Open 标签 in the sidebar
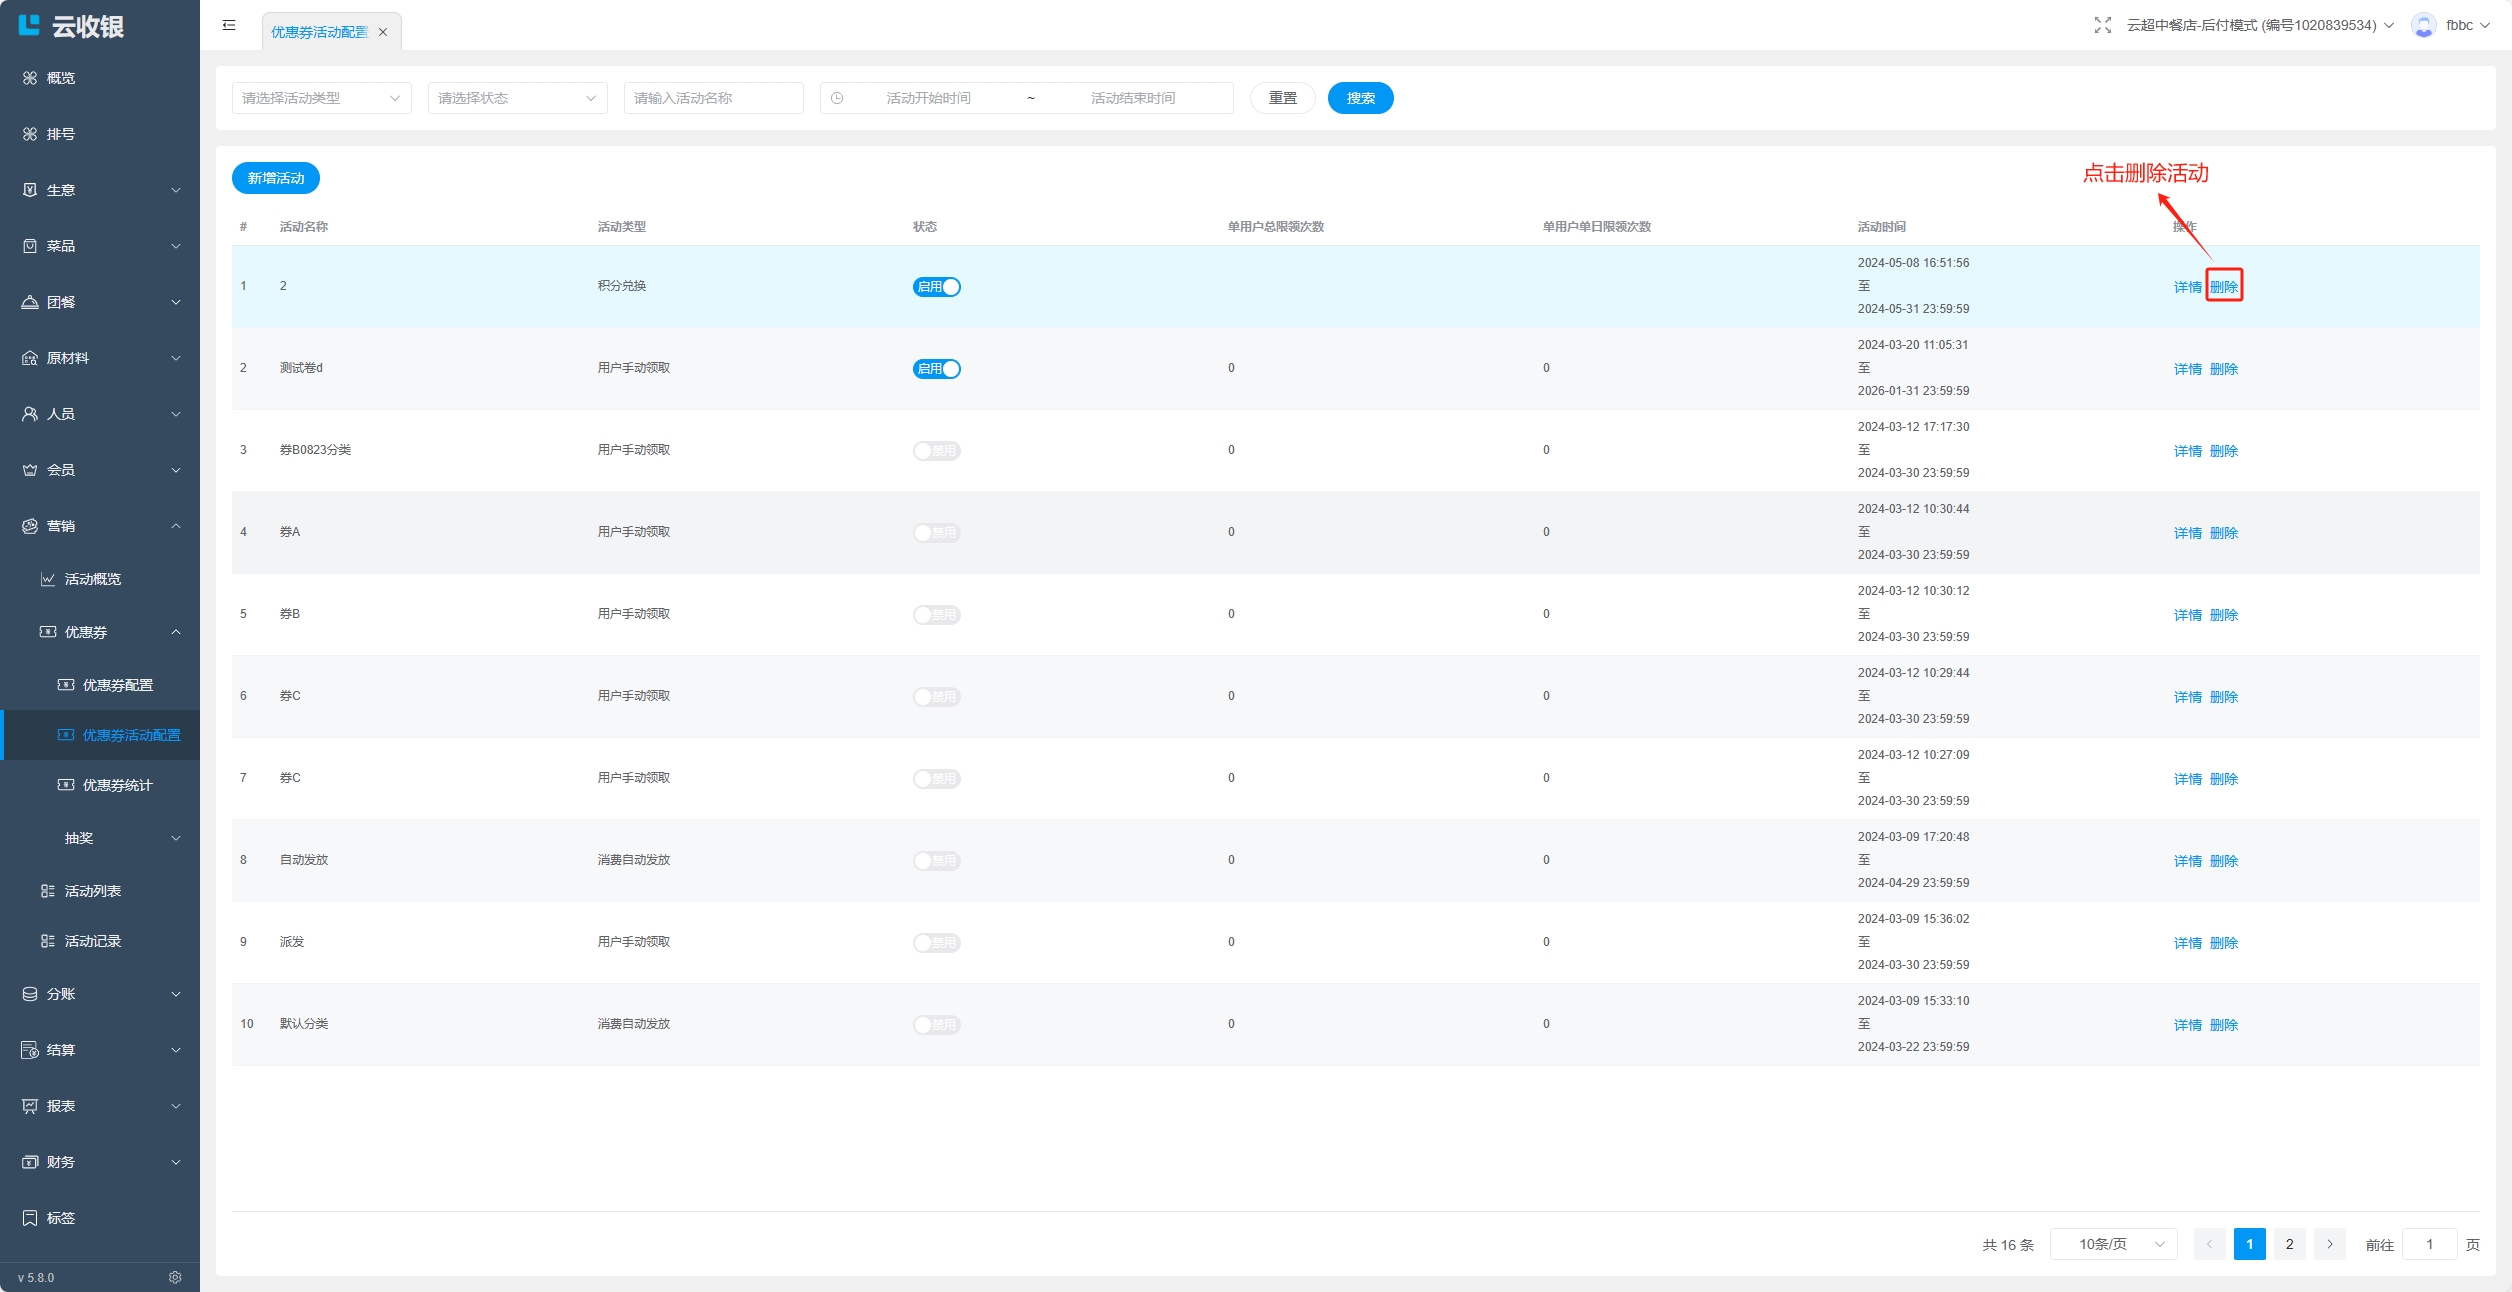 60,1218
